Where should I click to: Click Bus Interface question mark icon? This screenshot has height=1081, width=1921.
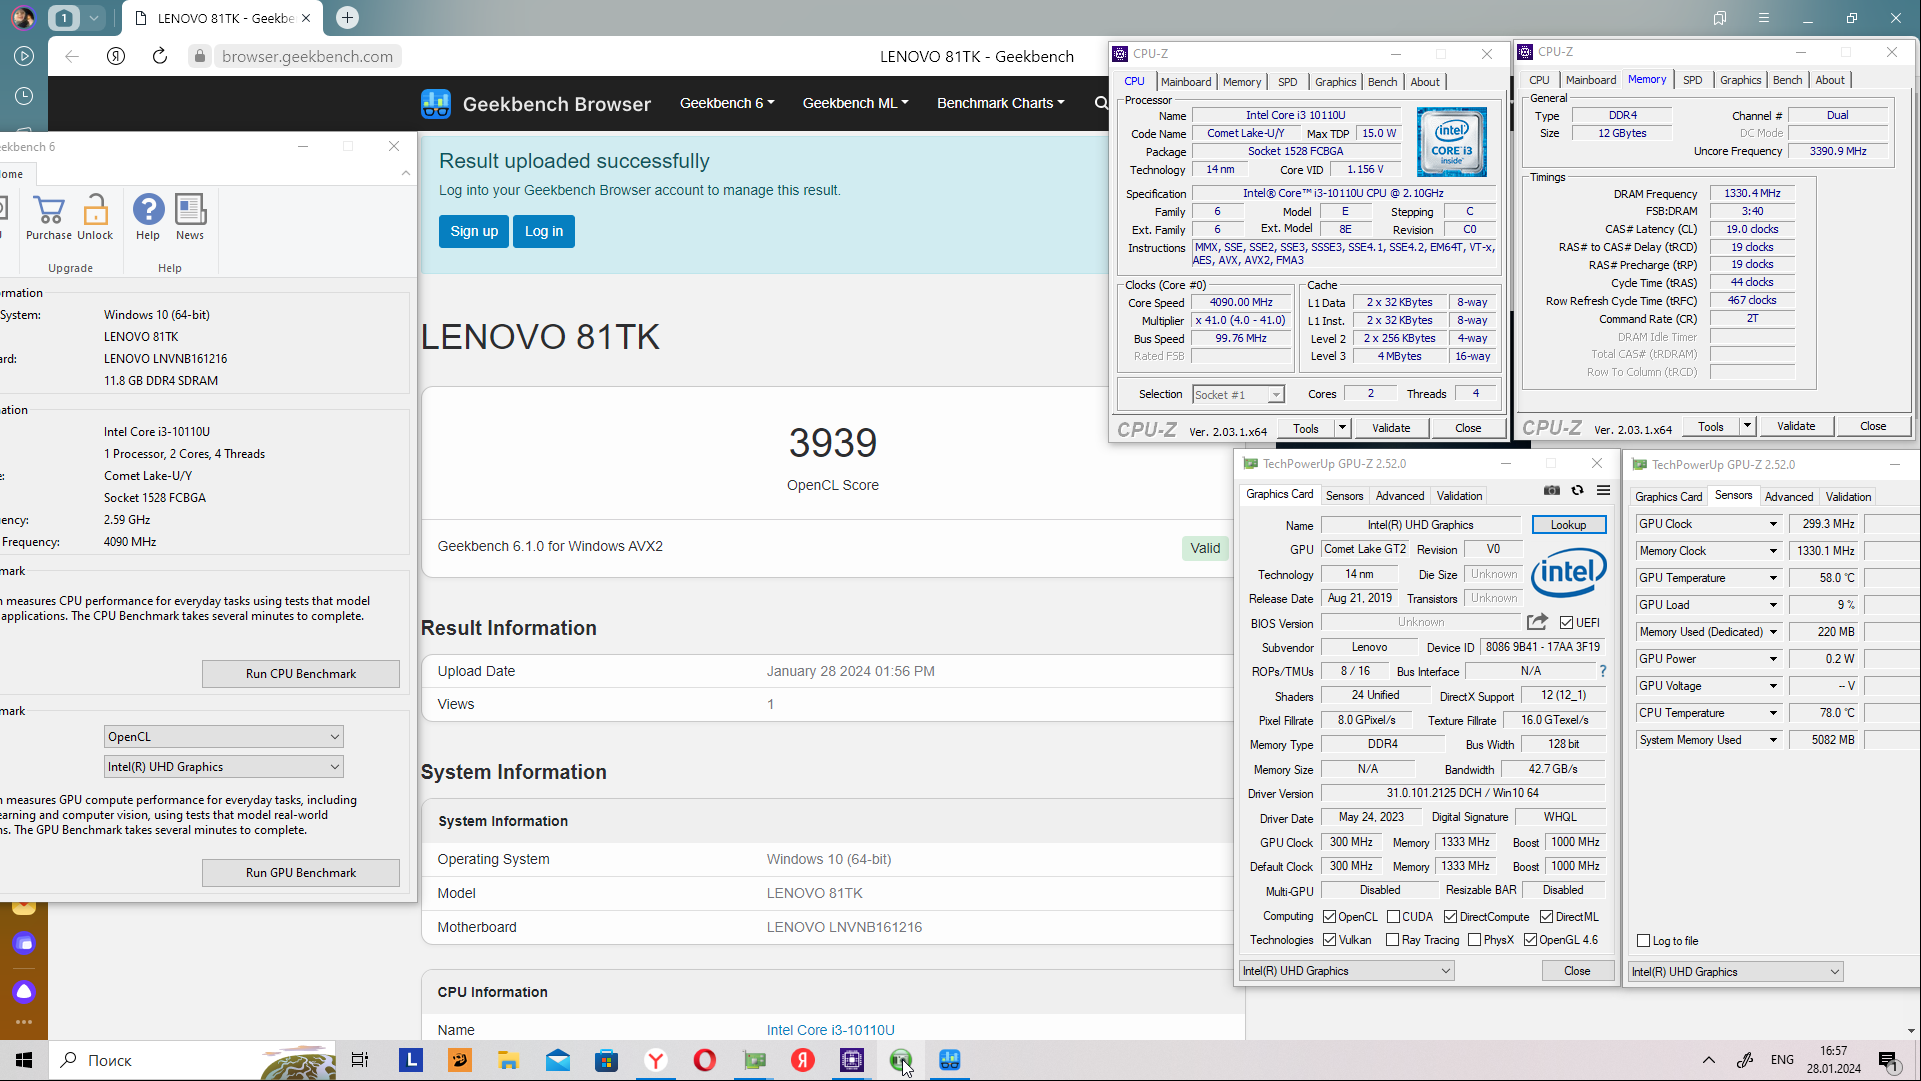(x=1602, y=671)
